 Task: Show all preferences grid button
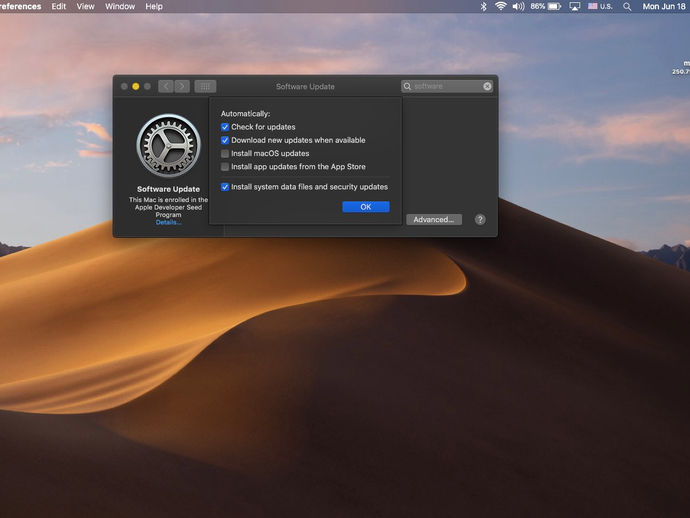[205, 86]
